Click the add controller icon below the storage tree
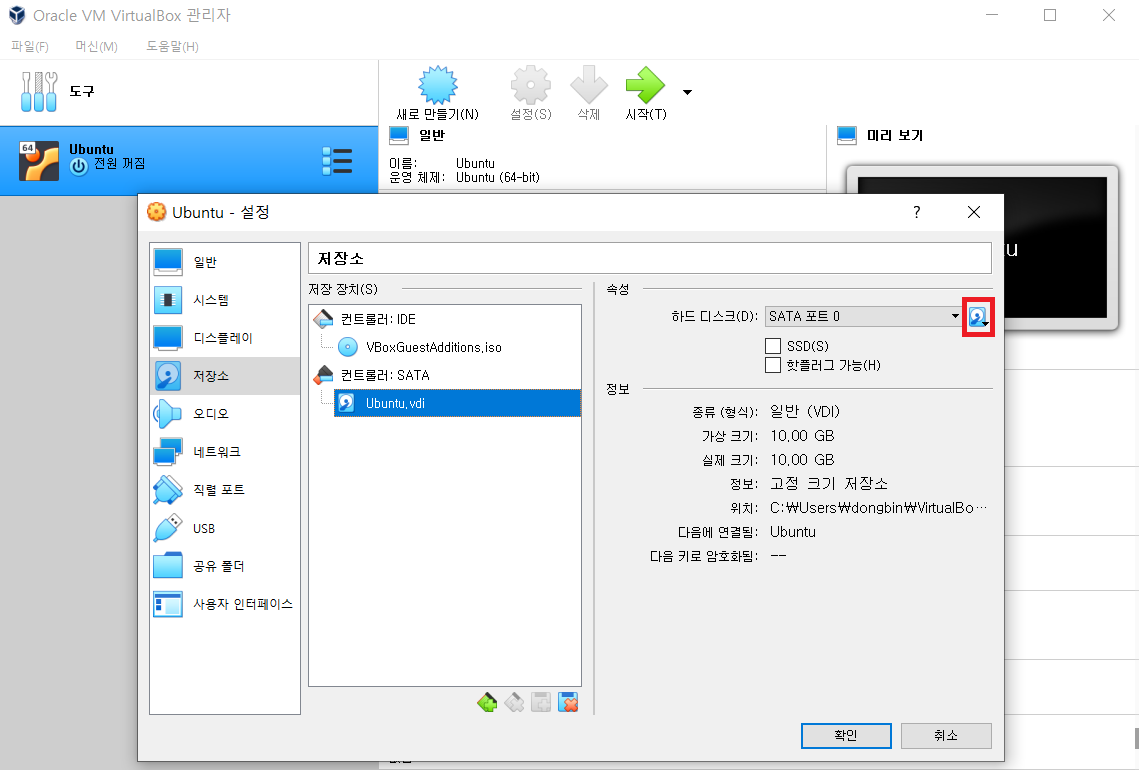Screen dimensions: 1139x770 point(487,702)
